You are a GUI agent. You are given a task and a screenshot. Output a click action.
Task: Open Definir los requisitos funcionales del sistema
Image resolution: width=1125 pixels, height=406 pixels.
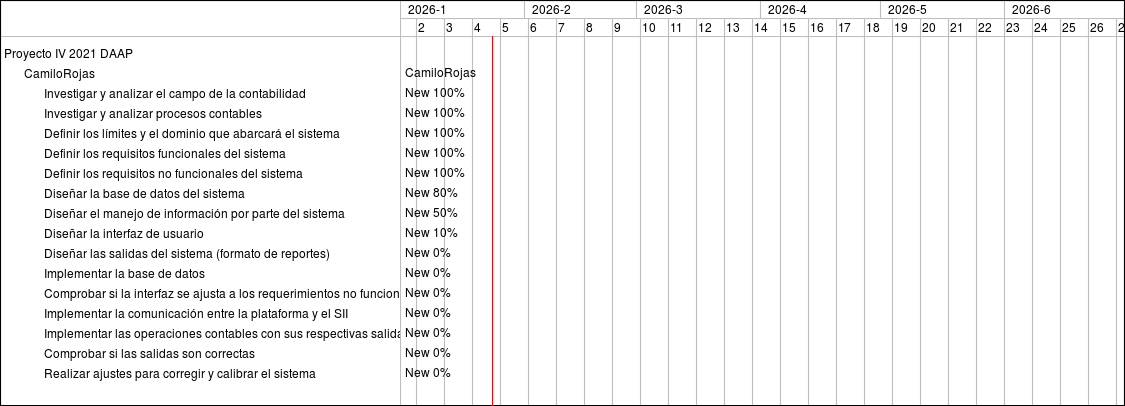pos(165,153)
